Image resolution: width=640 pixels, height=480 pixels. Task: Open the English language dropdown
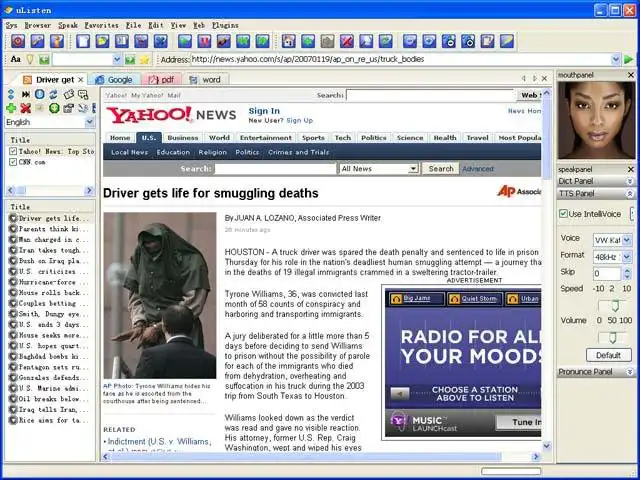pyautogui.click(x=90, y=122)
